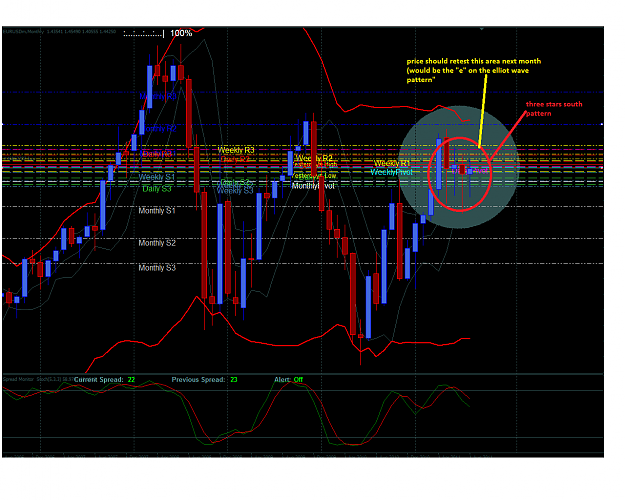
Task: Select the EURUSDm Monthly chart title
Action: (59, 31)
